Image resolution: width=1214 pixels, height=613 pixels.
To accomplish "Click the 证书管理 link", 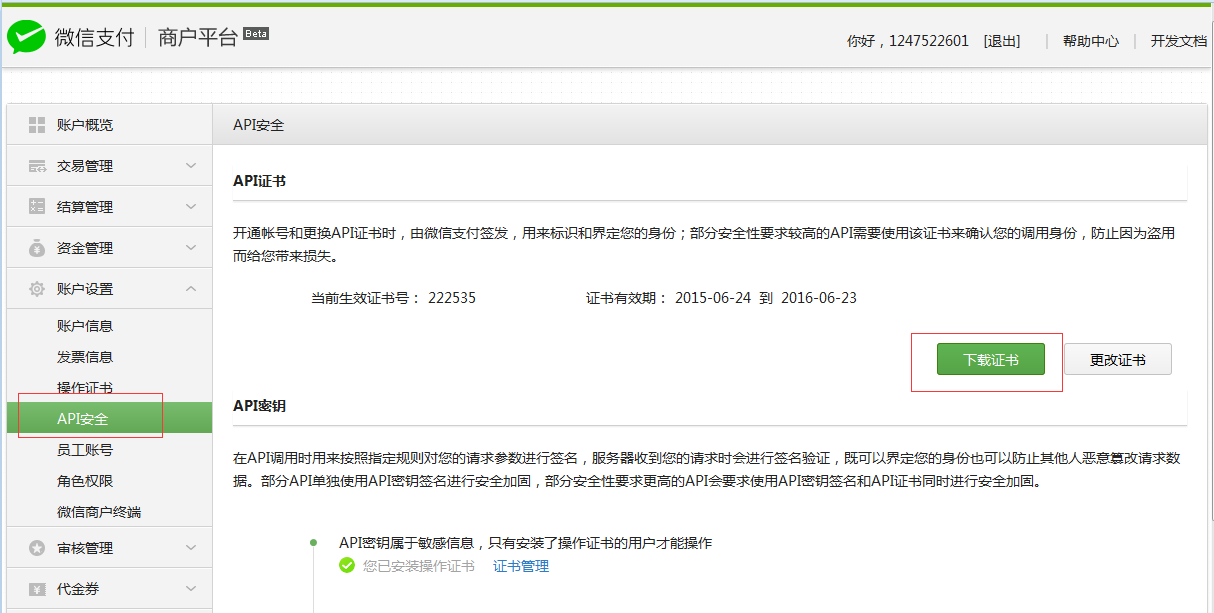I will [521, 566].
